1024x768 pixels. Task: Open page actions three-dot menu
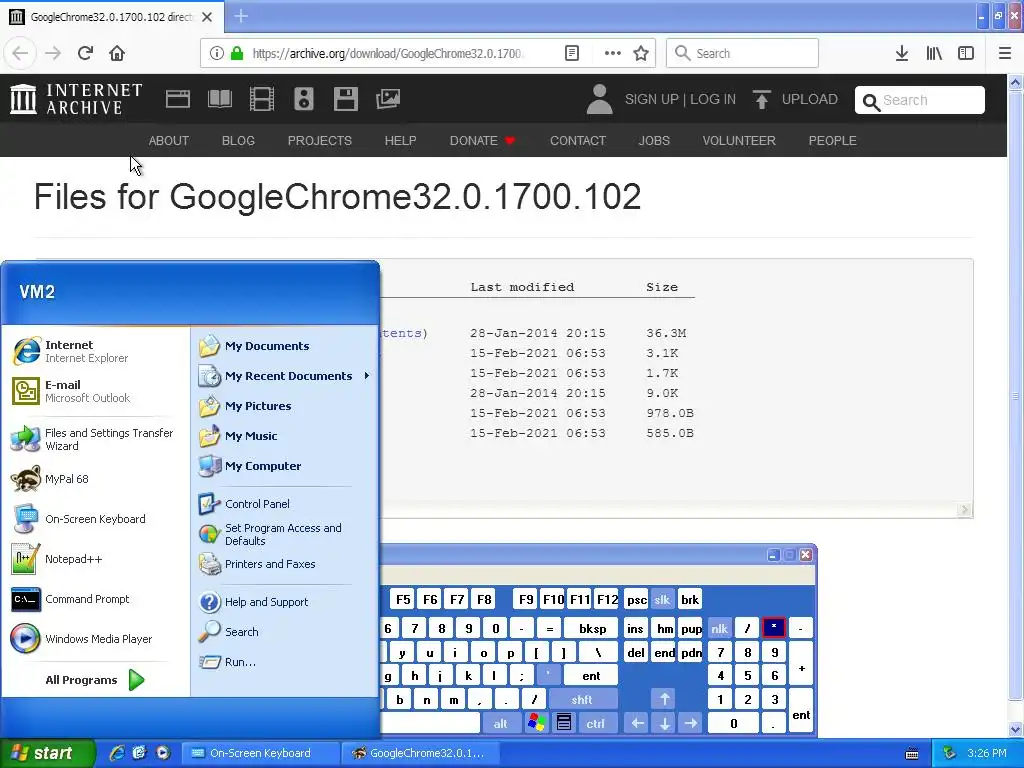[x=612, y=53]
